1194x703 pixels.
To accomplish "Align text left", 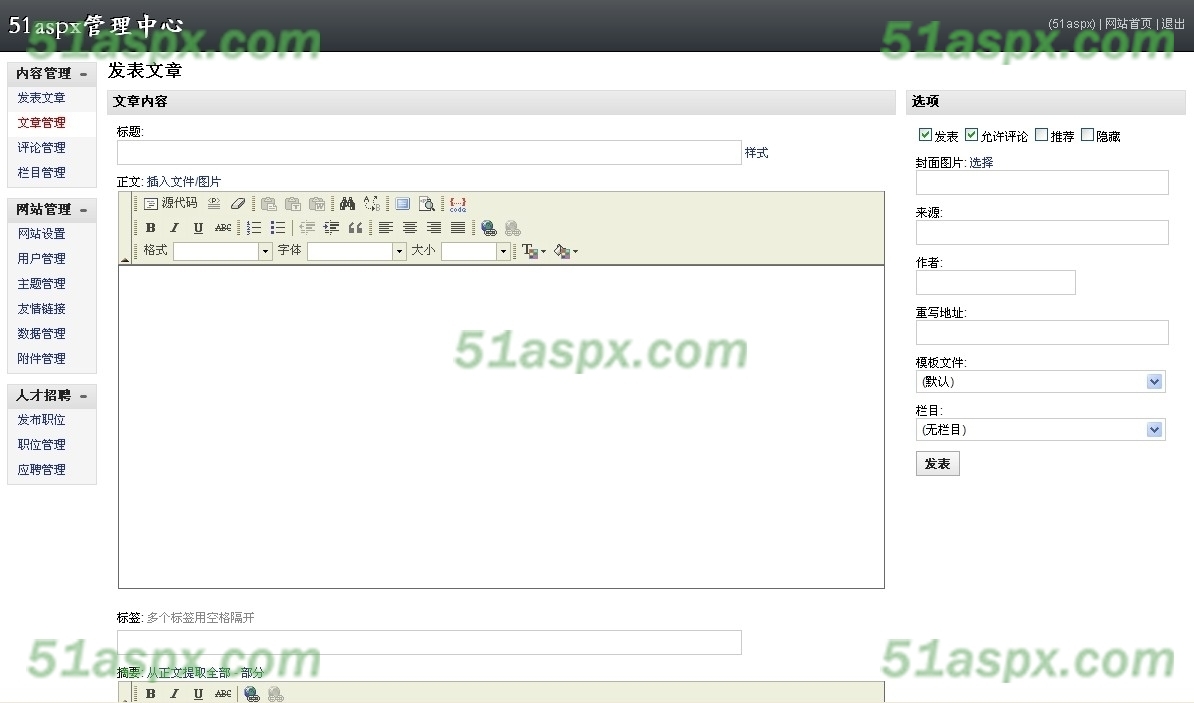I will tap(386, 227).
